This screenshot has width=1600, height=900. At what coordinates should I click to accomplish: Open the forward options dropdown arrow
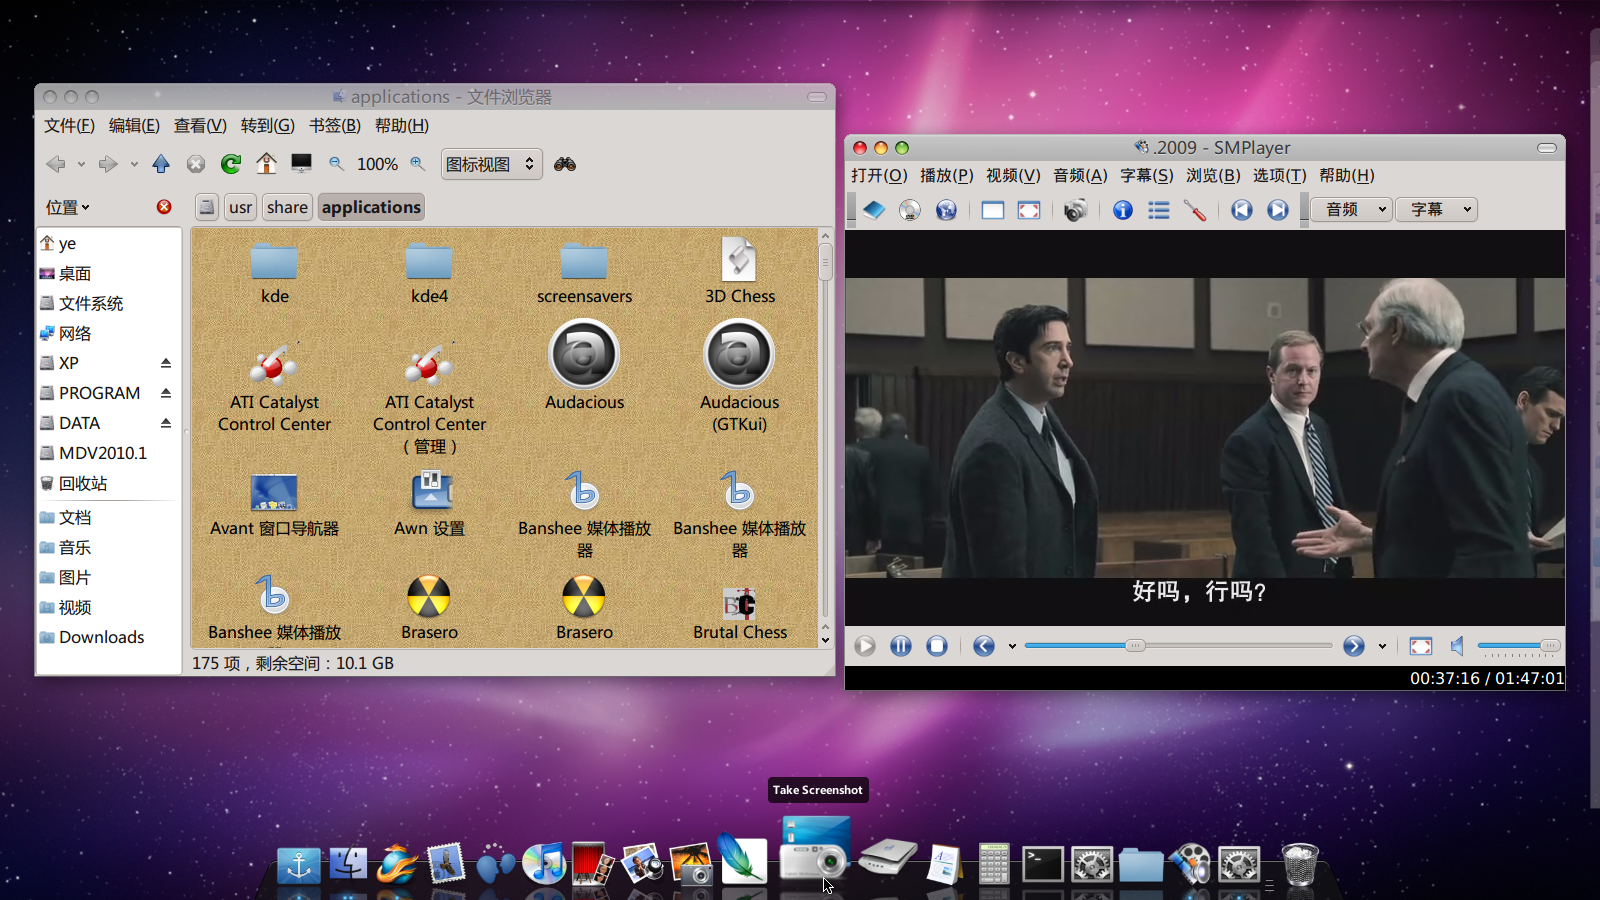coord(1382,647)
